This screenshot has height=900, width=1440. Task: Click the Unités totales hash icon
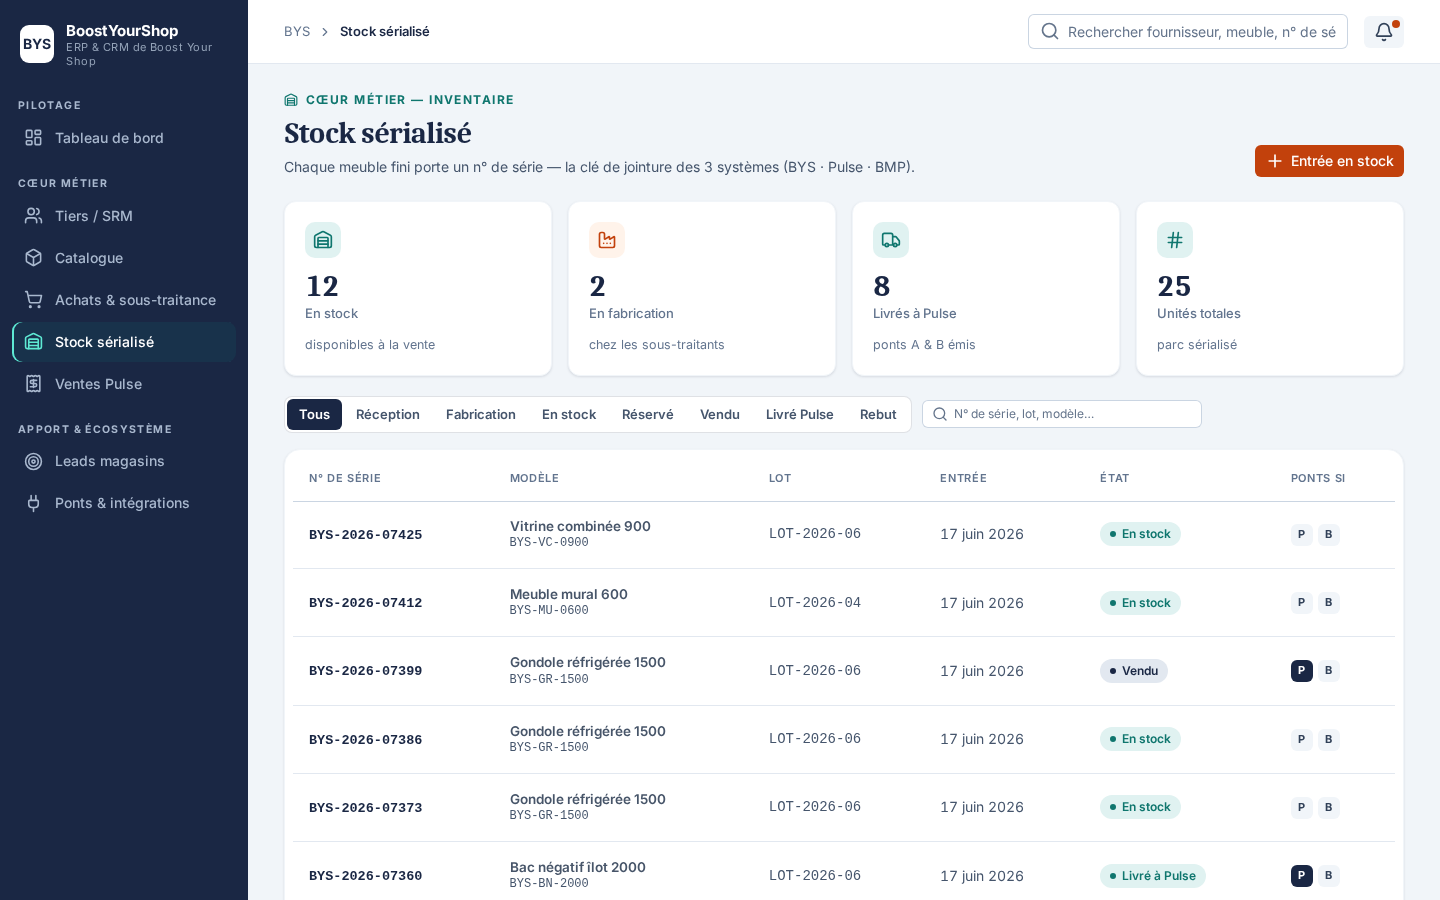pos(1175,240)
